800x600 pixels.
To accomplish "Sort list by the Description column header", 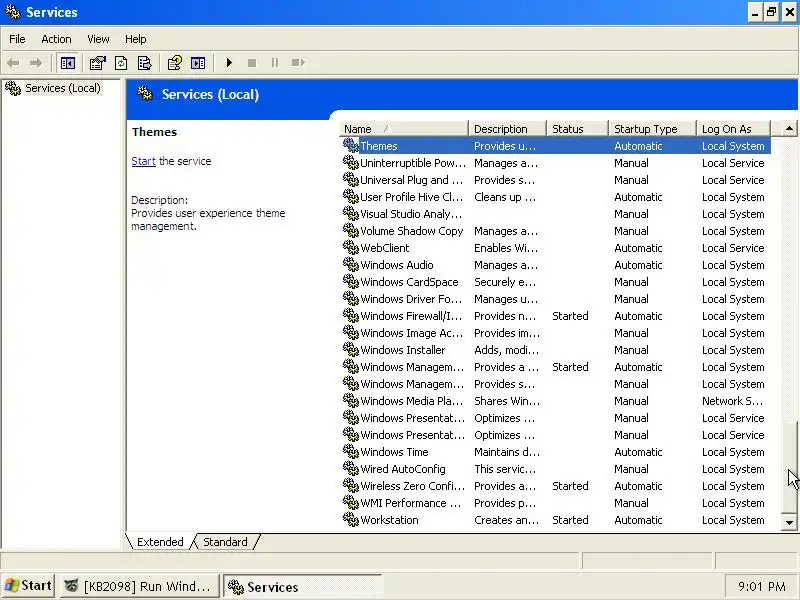I will click(507, 129).
